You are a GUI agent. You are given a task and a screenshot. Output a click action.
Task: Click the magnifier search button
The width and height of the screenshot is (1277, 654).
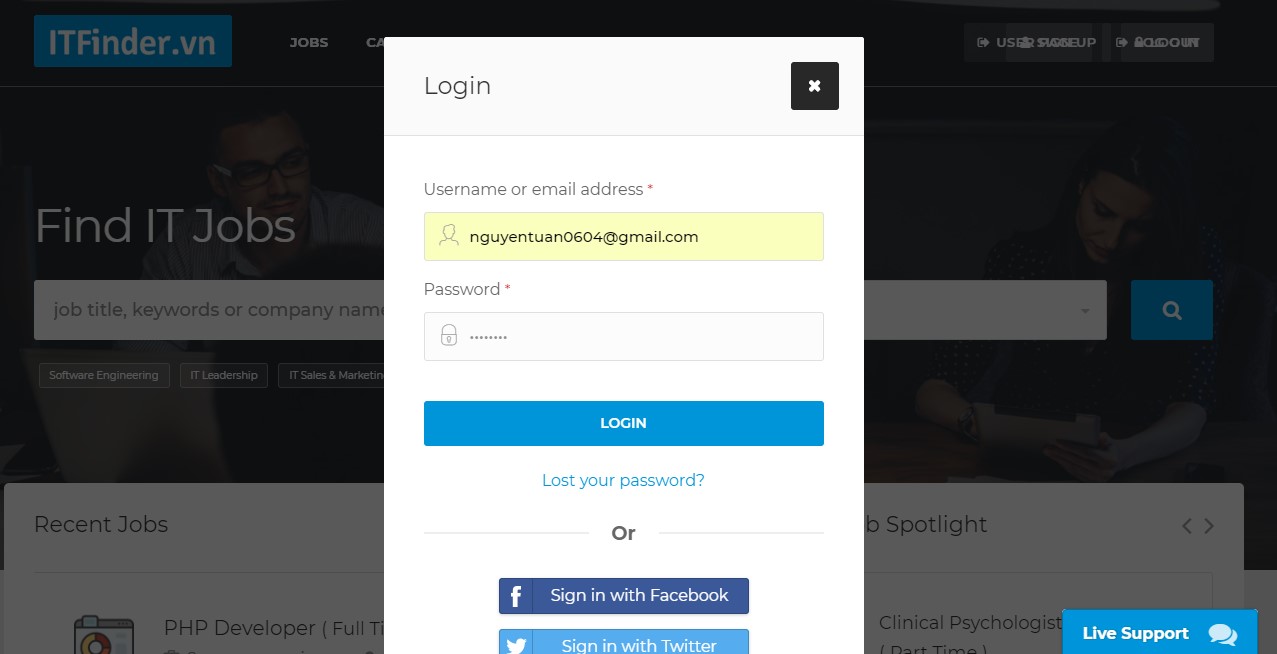(x=1172, y=310)
